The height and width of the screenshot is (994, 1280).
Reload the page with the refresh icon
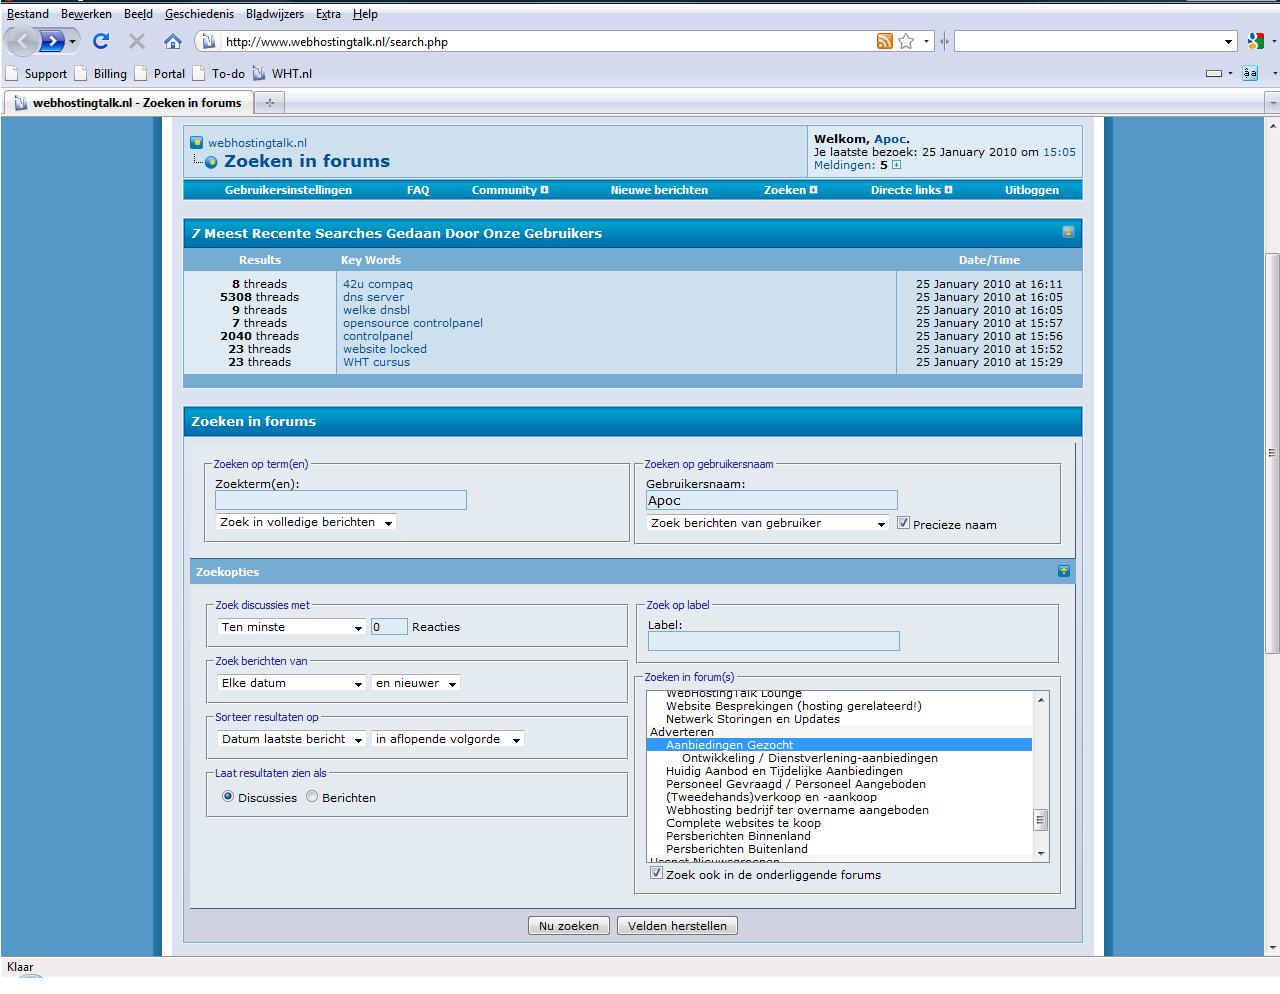coord(100,41)
